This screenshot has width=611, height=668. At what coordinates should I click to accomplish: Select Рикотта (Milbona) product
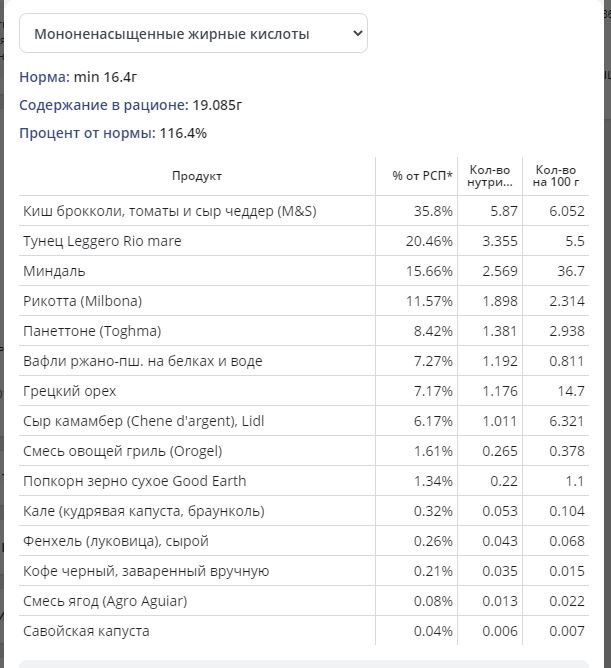click(304, 301)
